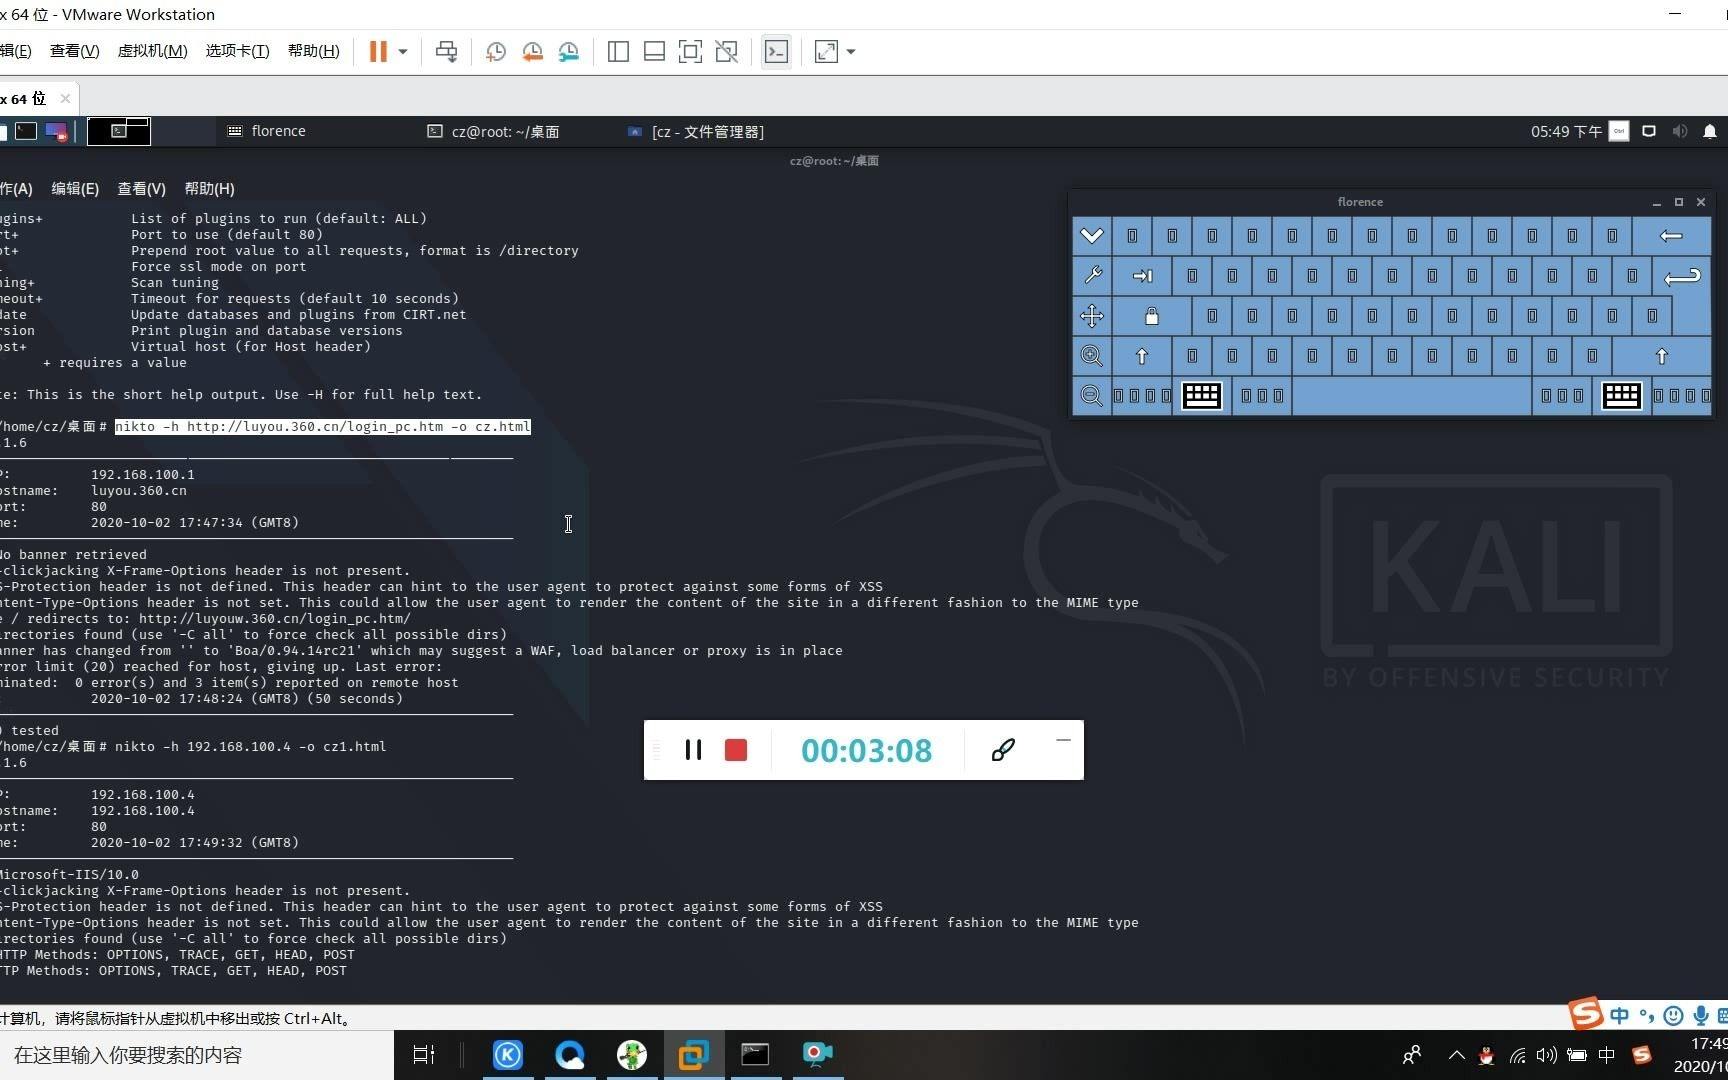
Task: Open the 编辑(E) menu in the terminal
Action: (75, 189)
